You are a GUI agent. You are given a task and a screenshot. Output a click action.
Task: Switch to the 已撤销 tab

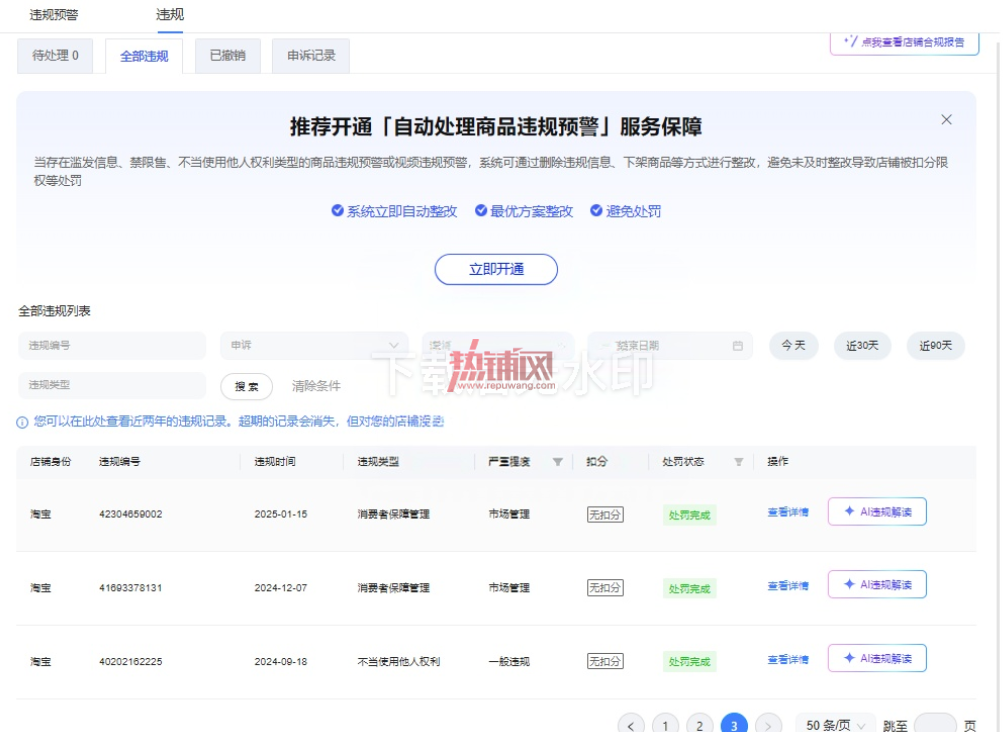(x=228, y=56)
